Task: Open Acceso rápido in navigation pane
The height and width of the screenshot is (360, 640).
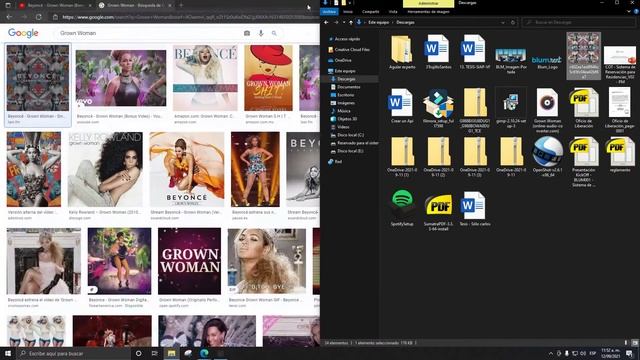Action: coord(347,39)
